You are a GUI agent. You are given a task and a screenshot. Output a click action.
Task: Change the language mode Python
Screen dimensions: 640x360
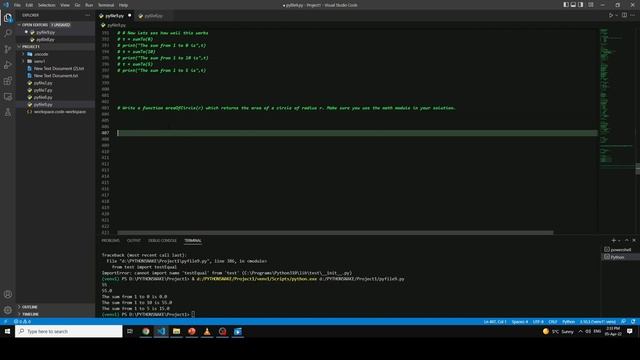pyautogui.click(x=568, y=322)
